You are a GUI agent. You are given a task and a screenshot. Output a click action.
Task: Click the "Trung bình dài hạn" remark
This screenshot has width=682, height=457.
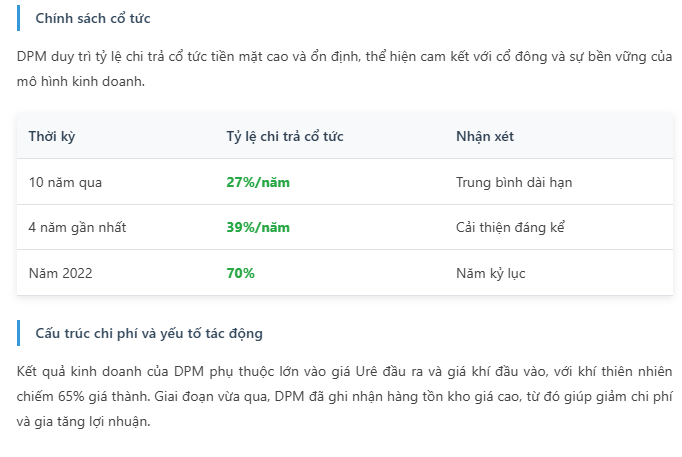click(x=514, y=182)
